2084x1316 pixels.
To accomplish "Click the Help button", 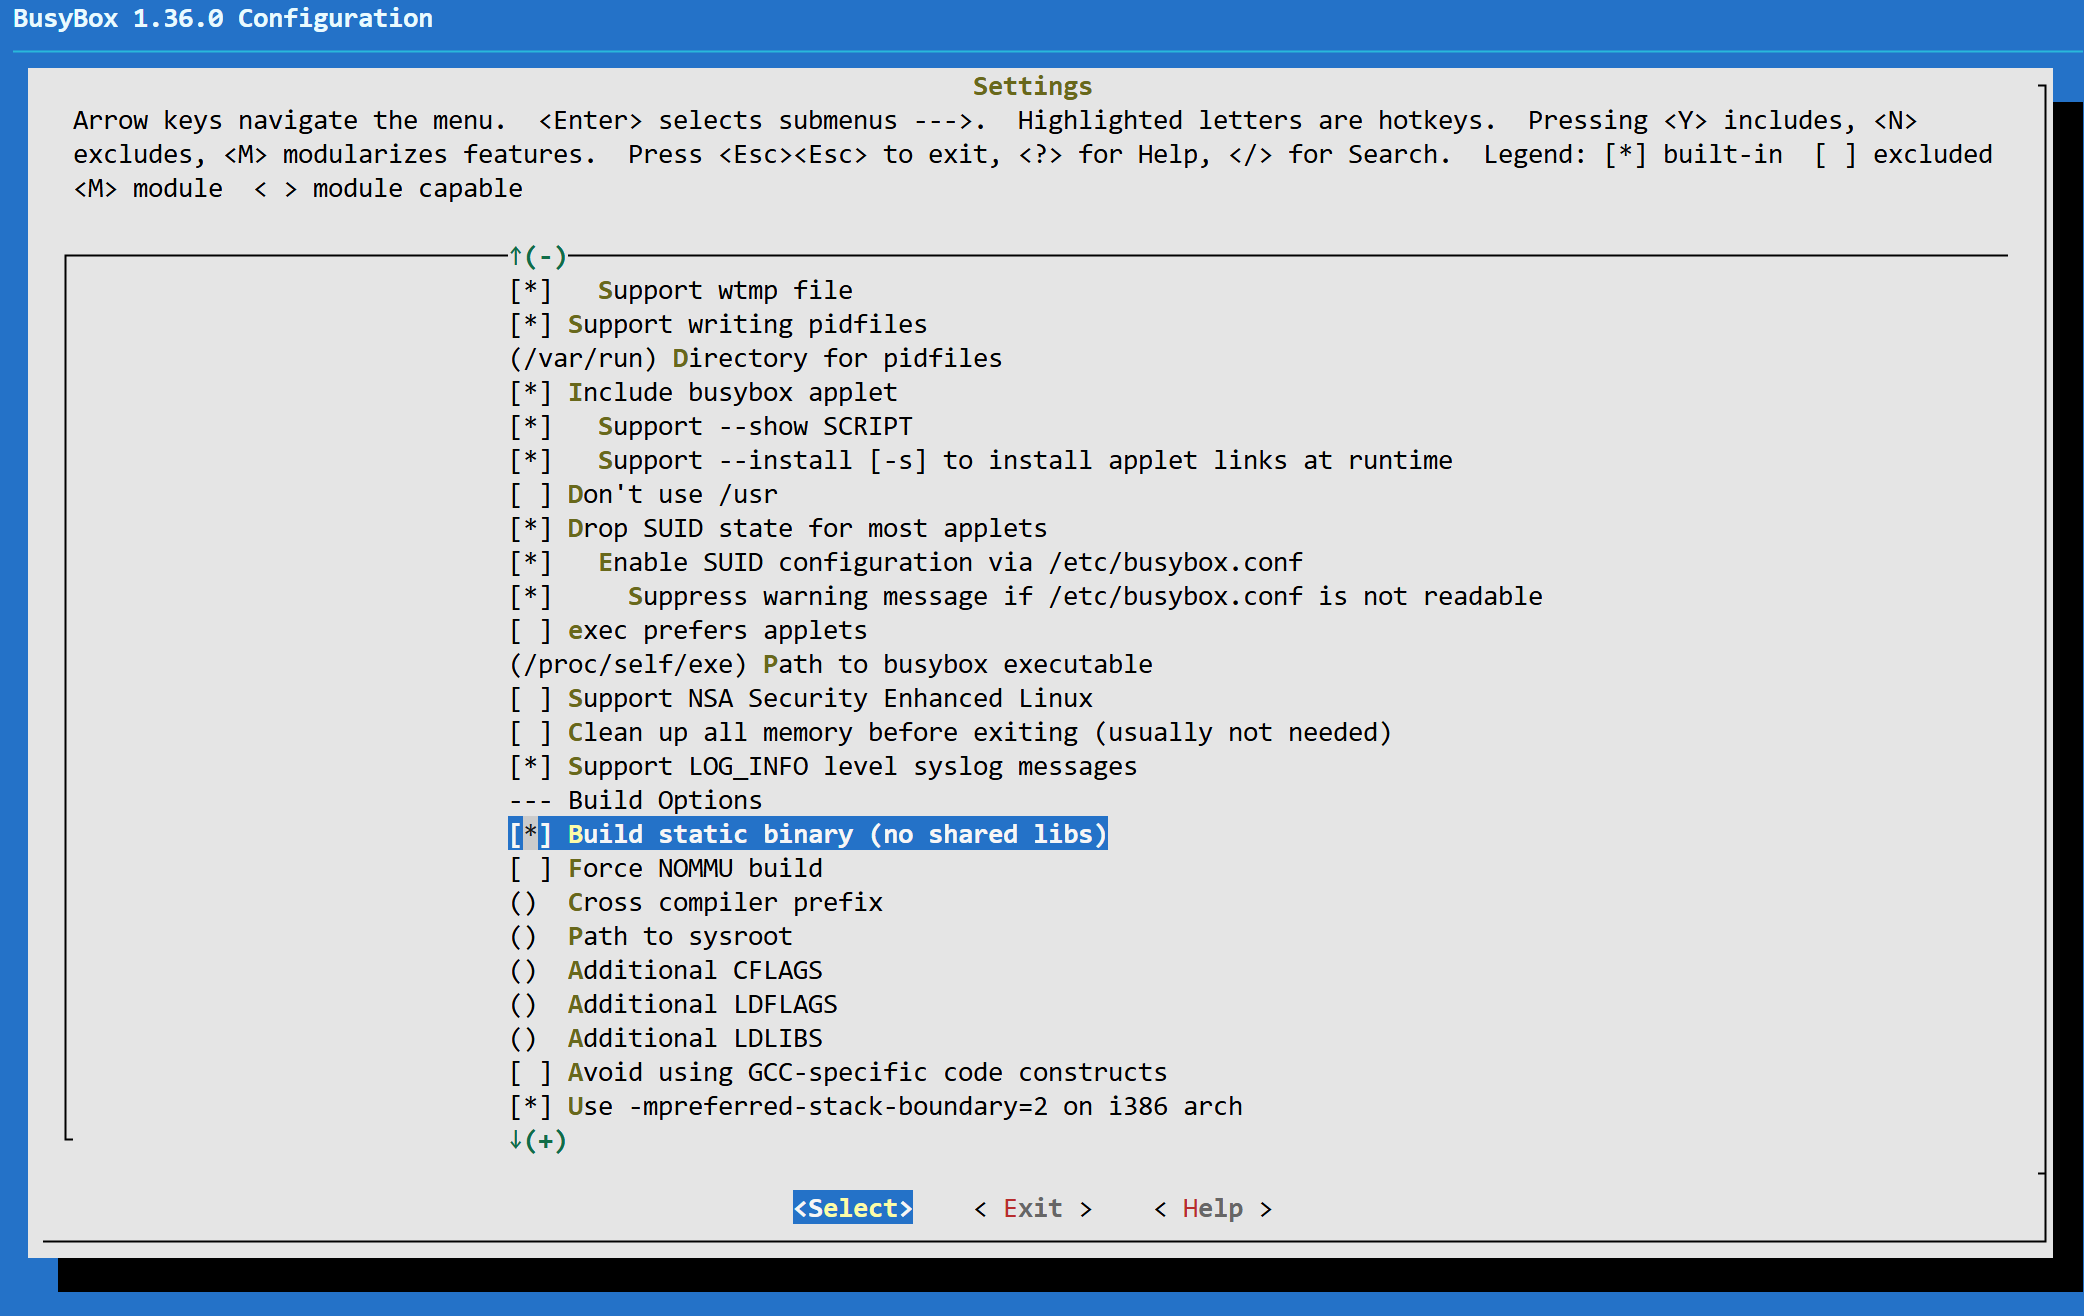I will tap(1213, 1208).
